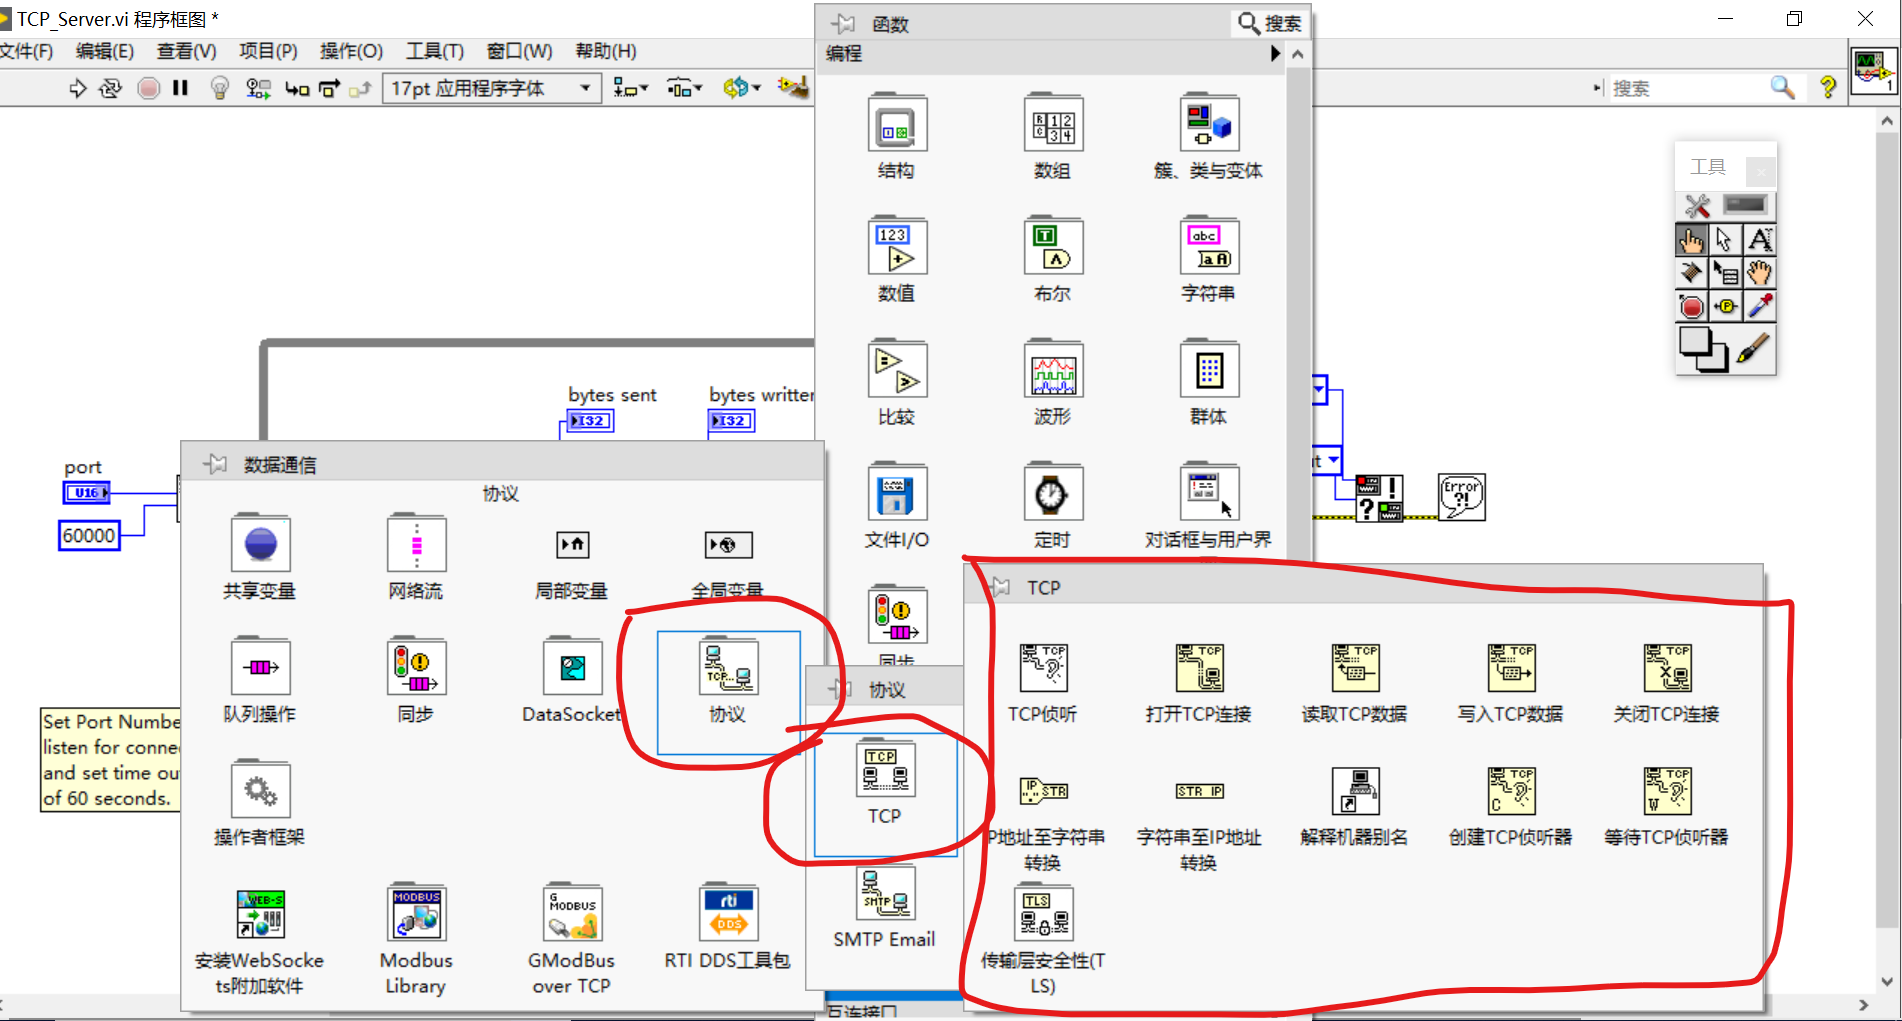Select the Probe Data tool
The height and width of the screenshot is (1021, 1902).
[1725, 306]
